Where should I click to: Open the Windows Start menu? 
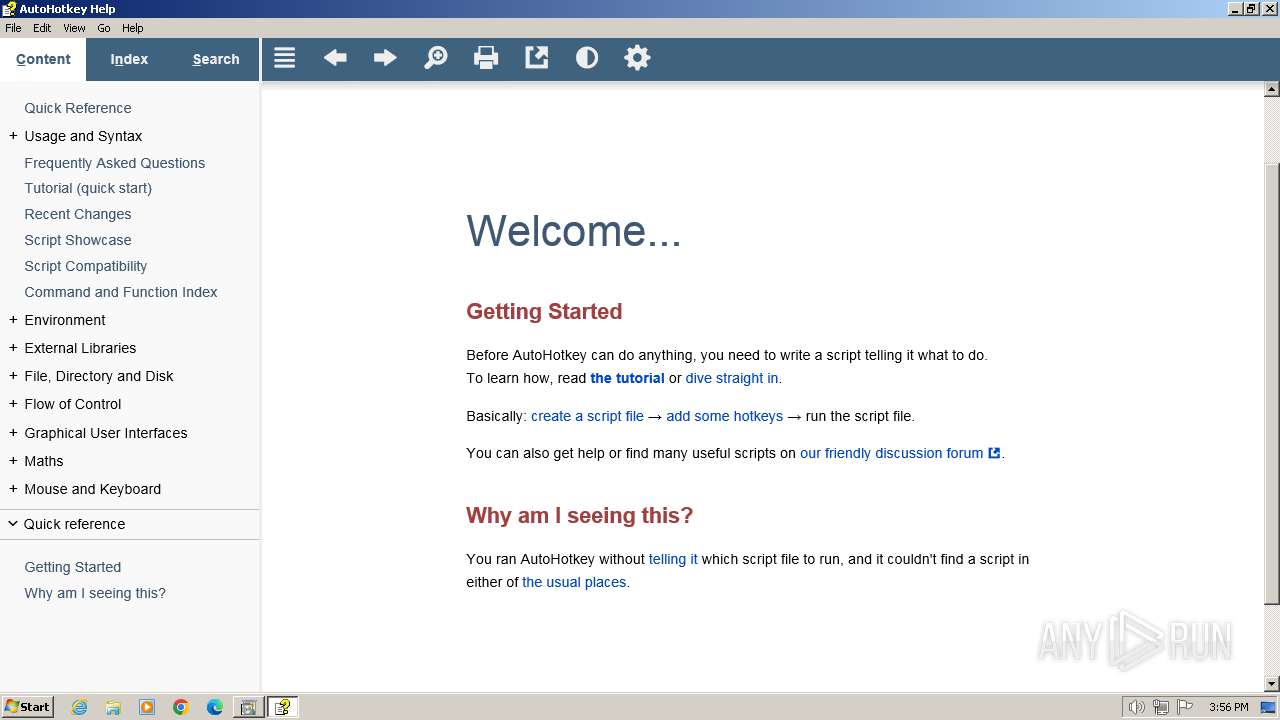(27, 707)
